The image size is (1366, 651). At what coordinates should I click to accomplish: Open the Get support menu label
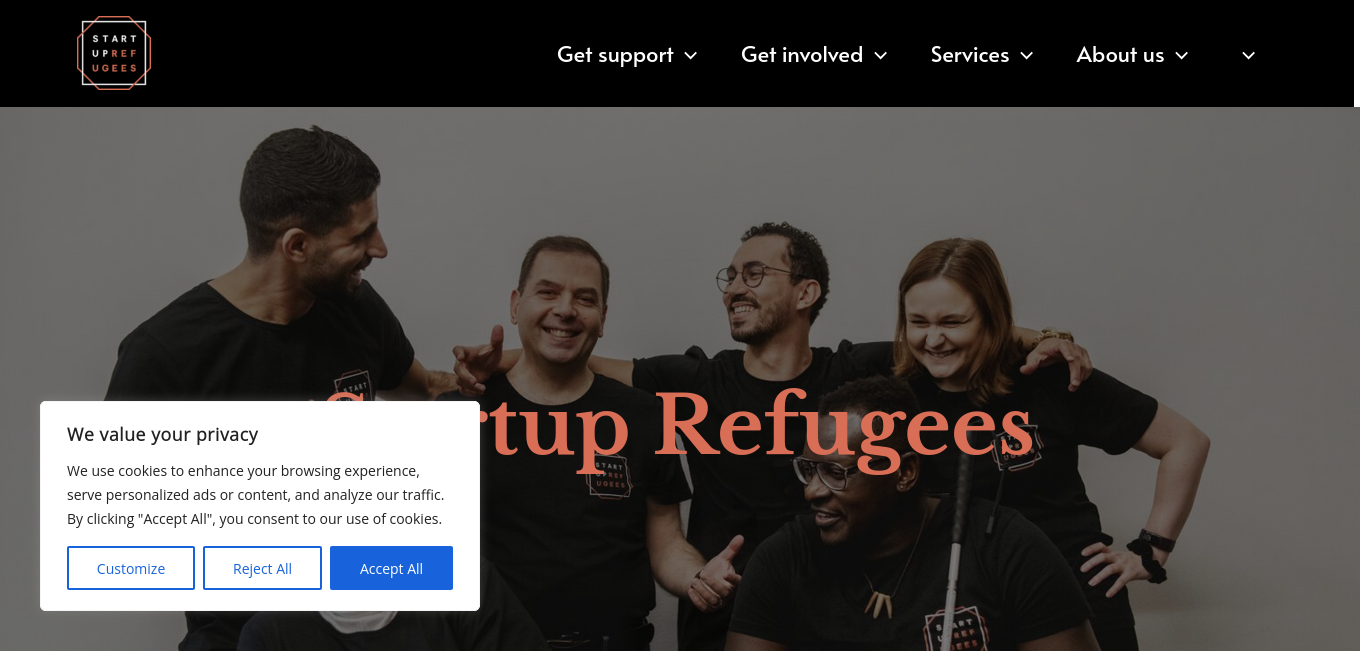(x=615, y=55)
